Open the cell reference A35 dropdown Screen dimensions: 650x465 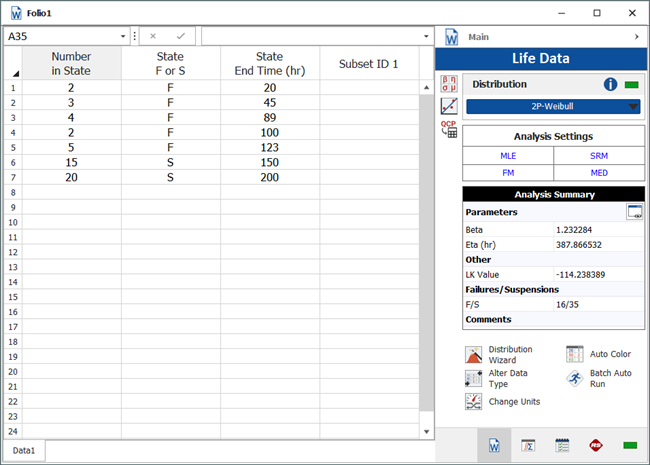[x=123, y=36]
